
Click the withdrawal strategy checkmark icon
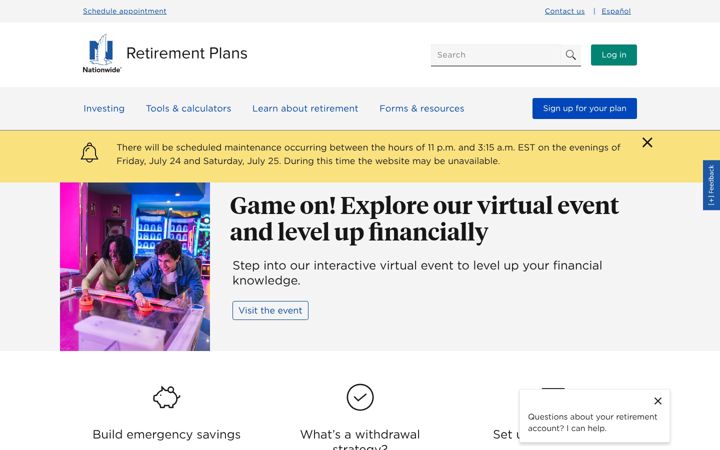[x=360, y=397]
